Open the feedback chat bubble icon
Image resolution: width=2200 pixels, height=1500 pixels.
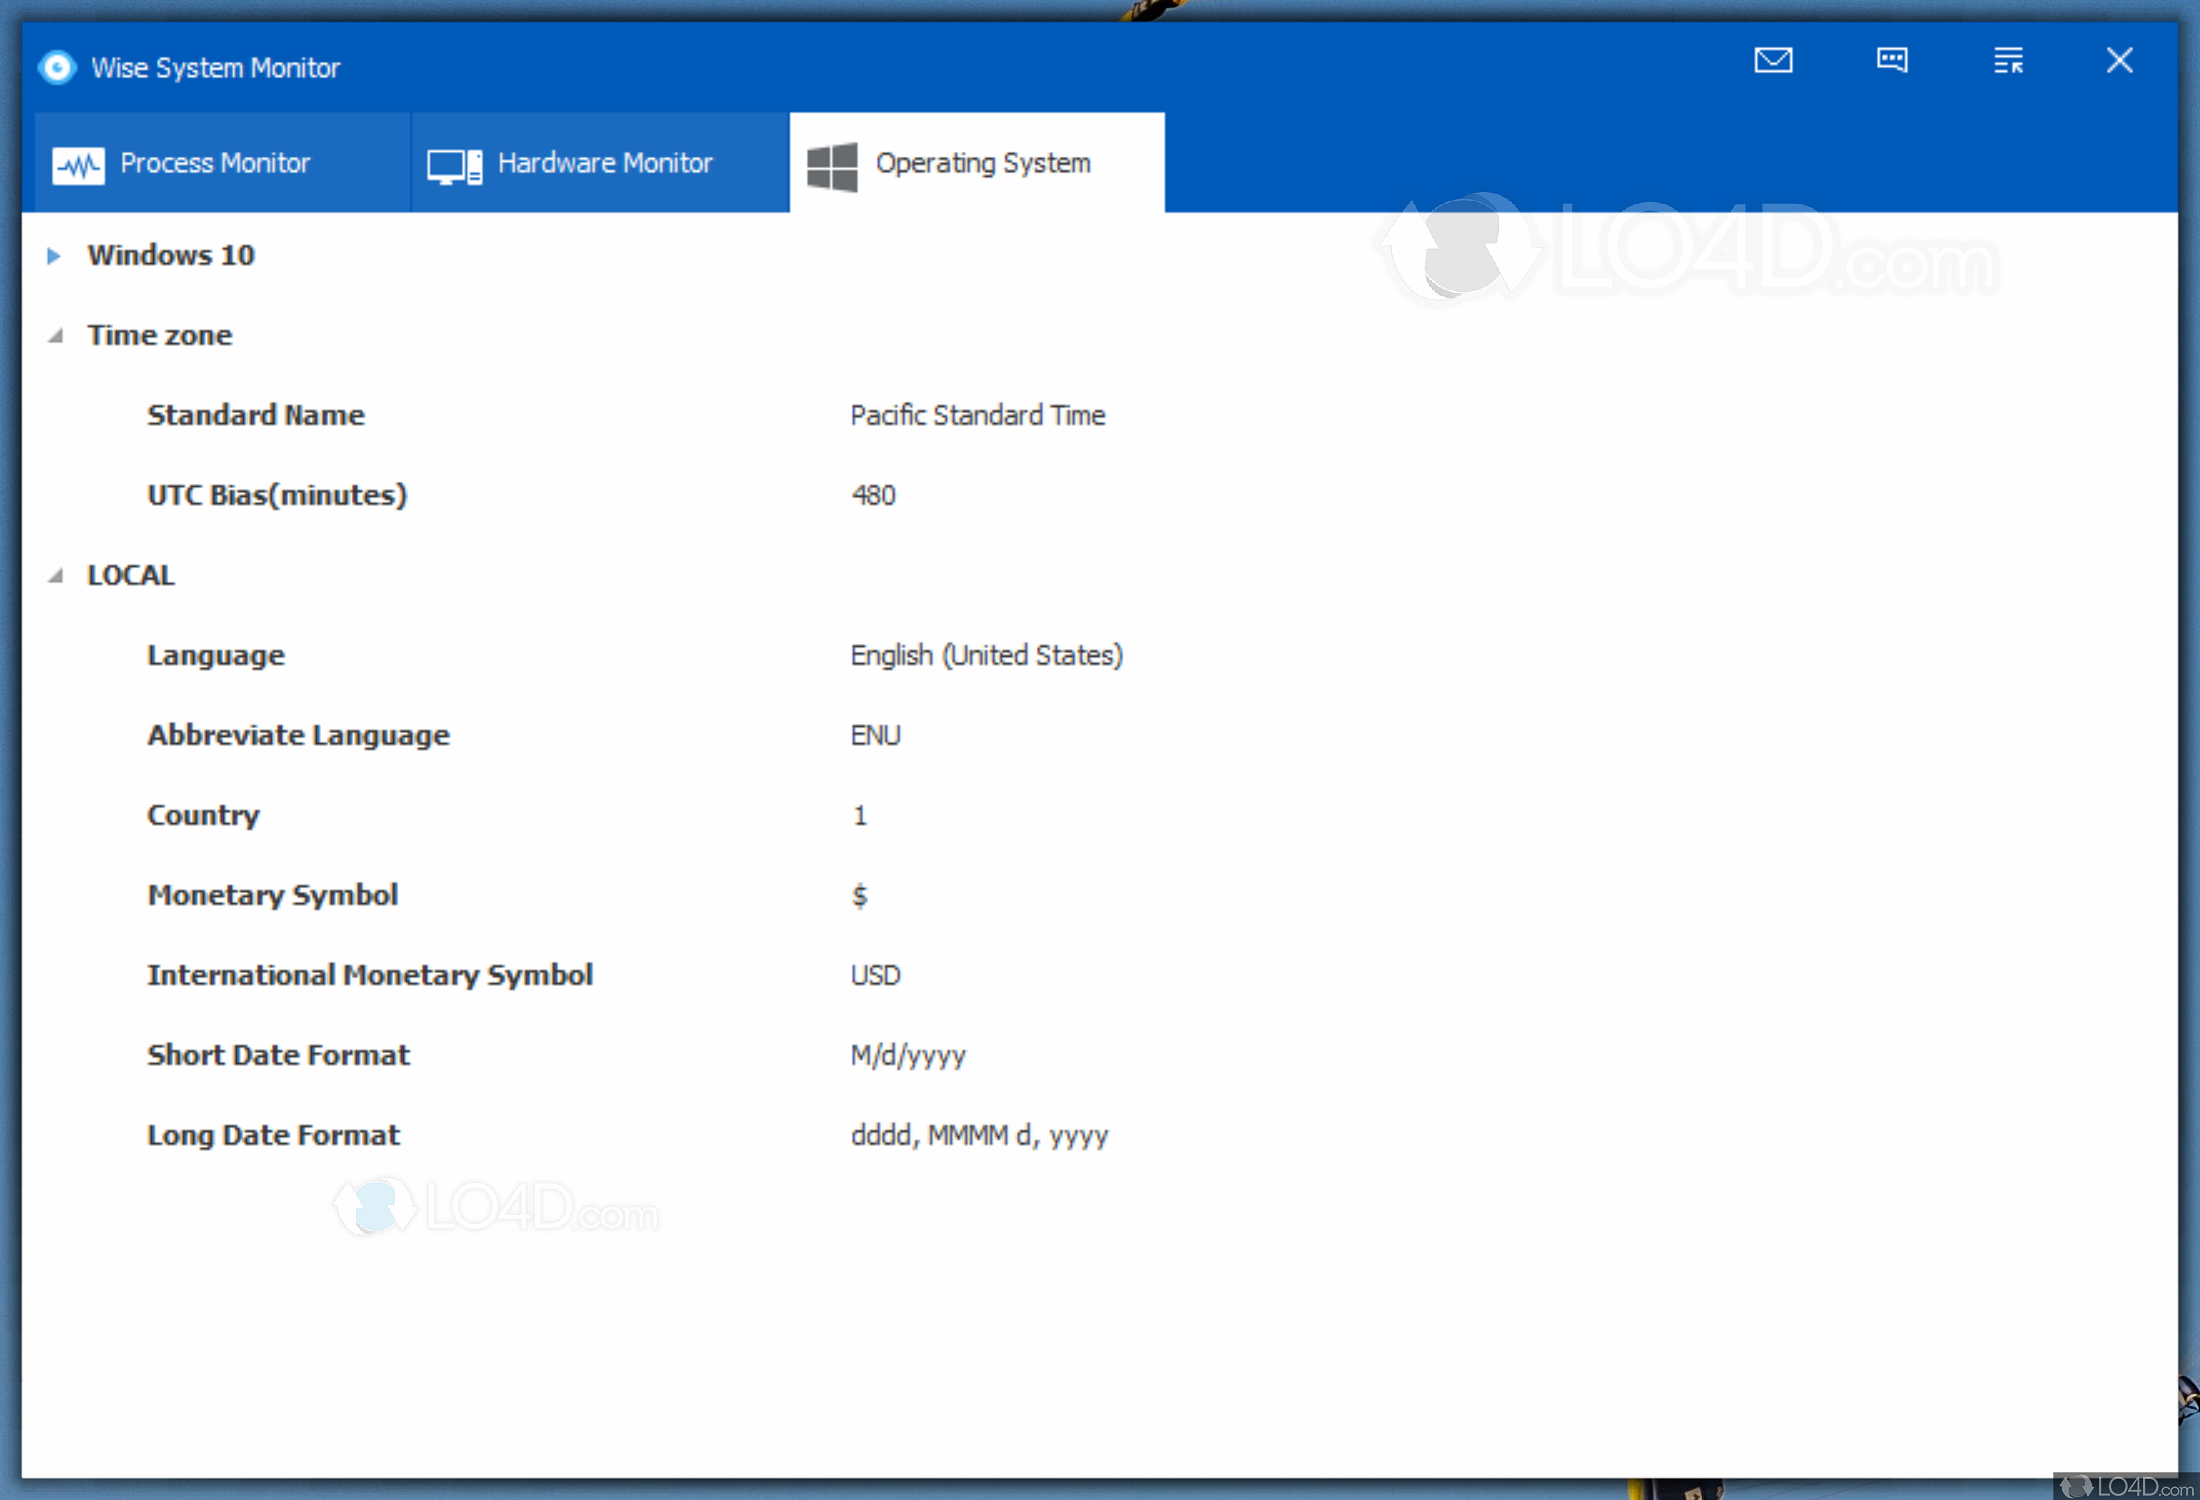1891,61
